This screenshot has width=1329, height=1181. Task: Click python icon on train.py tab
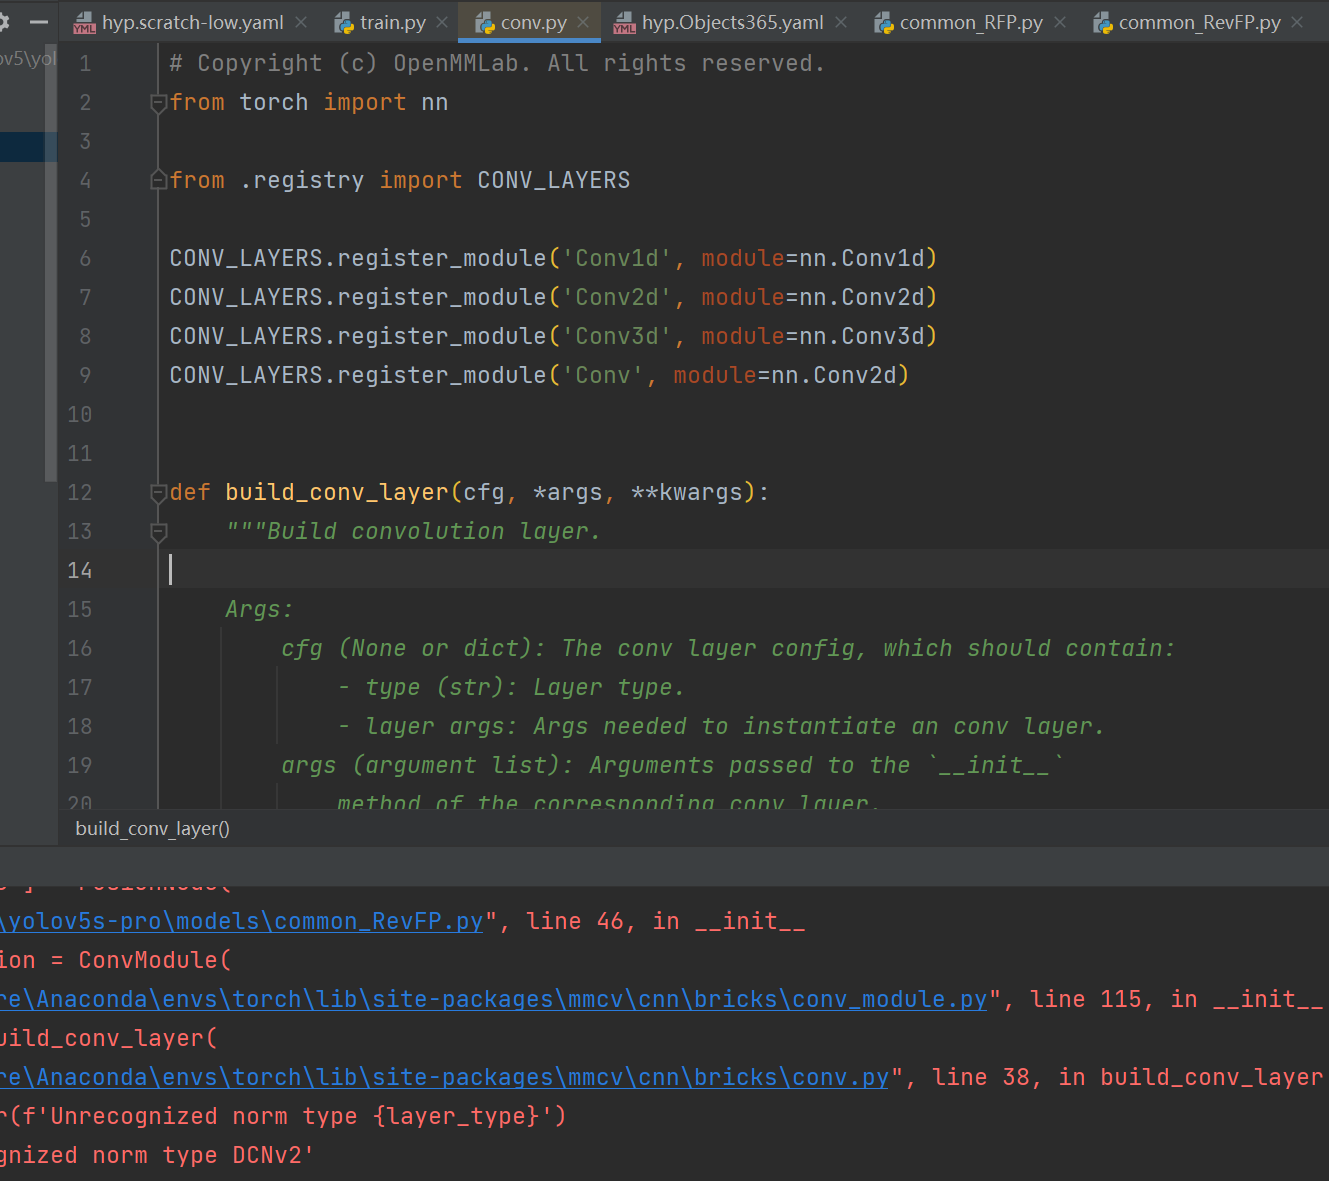pyautogui.click(x=344, y=22)
